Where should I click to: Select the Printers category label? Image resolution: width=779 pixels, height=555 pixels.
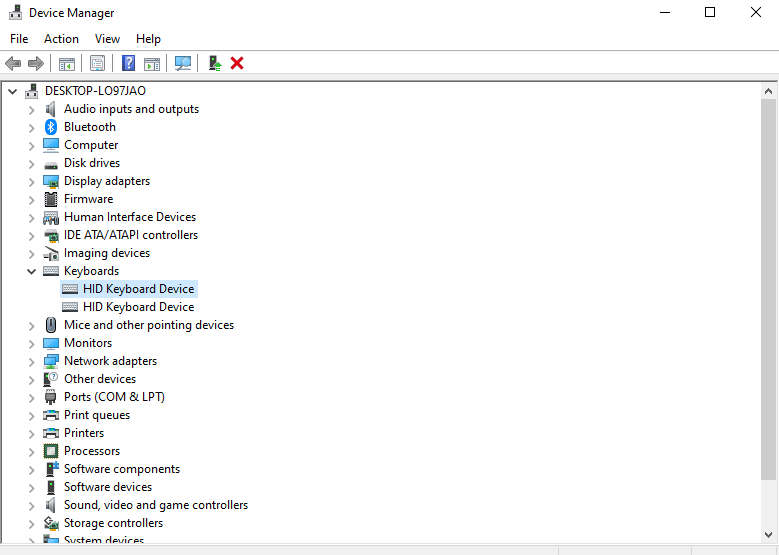point(84,433)
